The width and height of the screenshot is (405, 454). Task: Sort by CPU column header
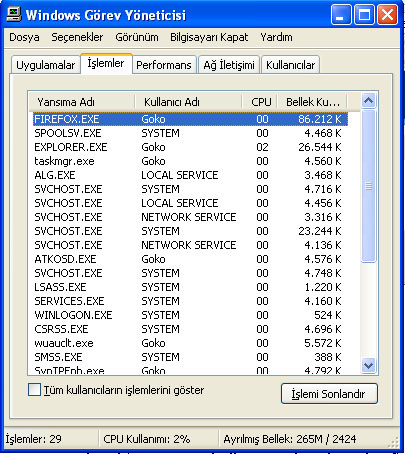259,102
